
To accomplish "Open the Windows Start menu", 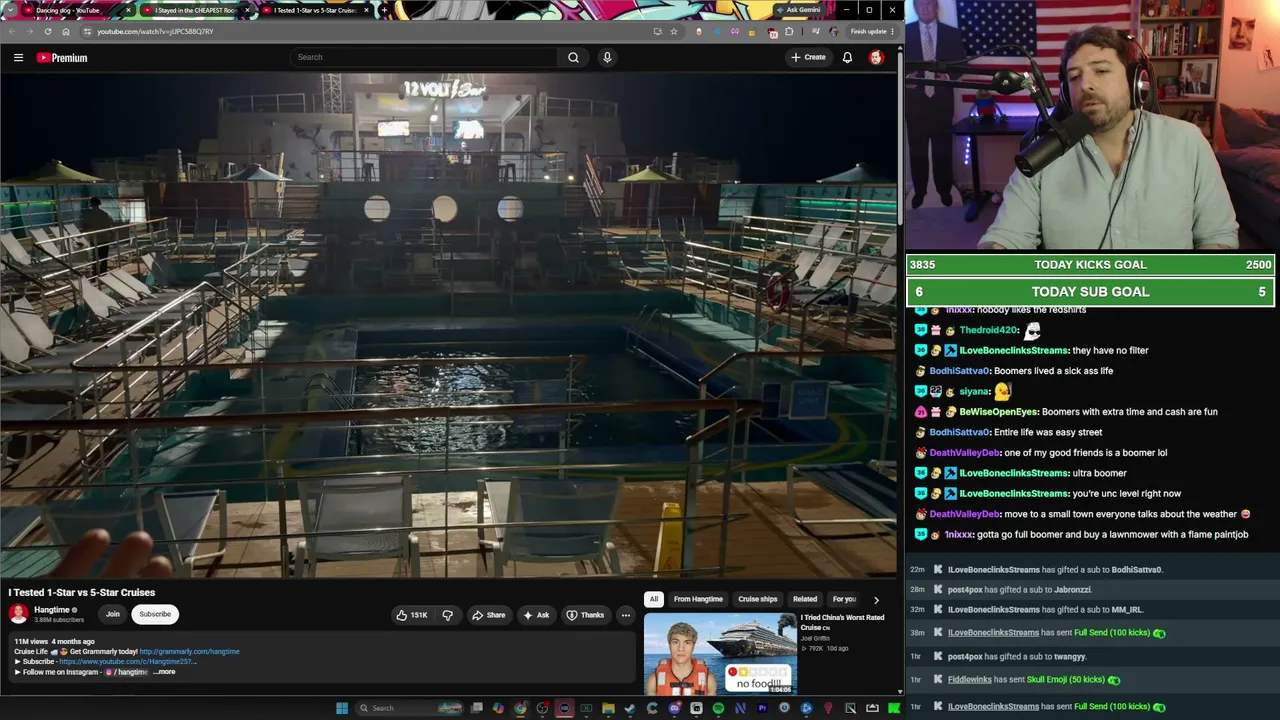I will pos(342,708).
